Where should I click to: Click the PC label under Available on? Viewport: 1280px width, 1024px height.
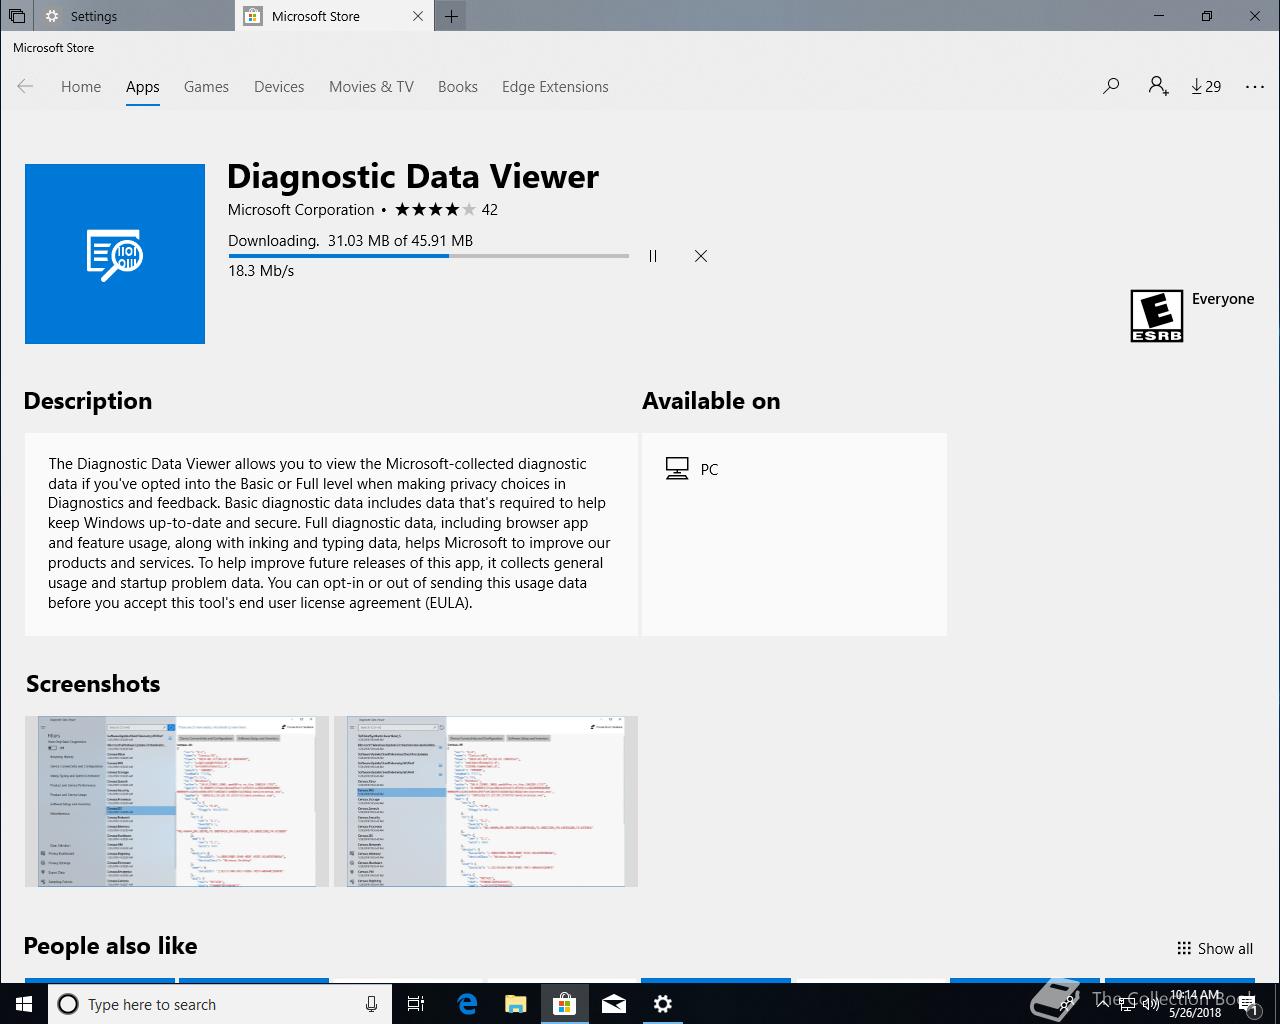(709, 470)
